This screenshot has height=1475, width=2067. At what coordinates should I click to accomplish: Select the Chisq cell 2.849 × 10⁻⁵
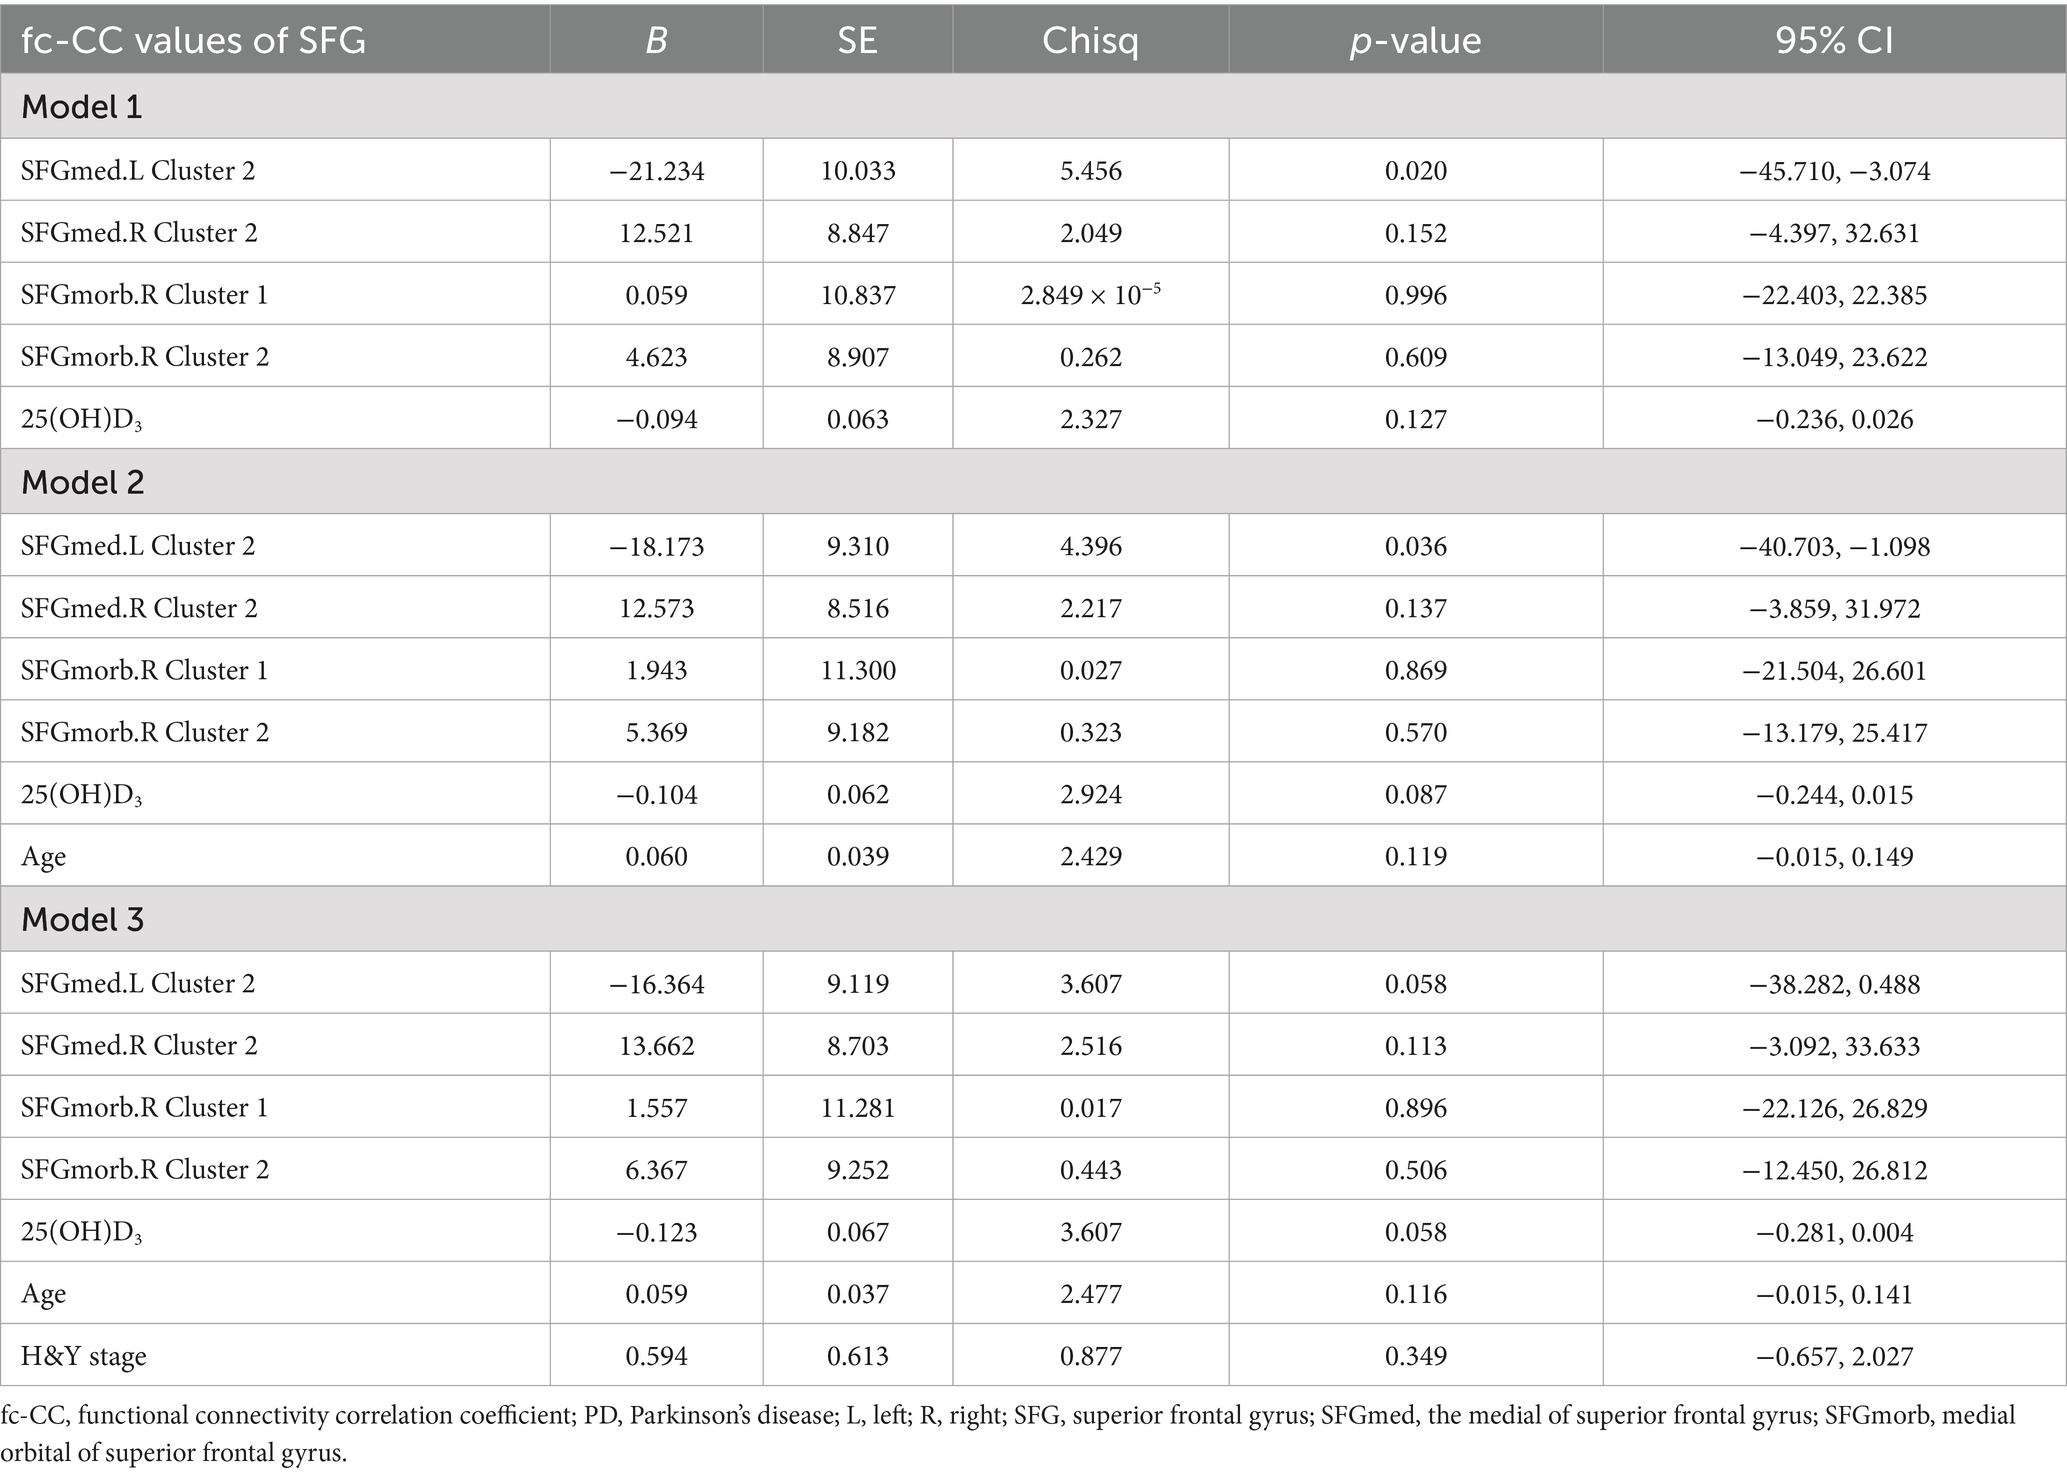pyautogui.click(x=1090, y=295)
